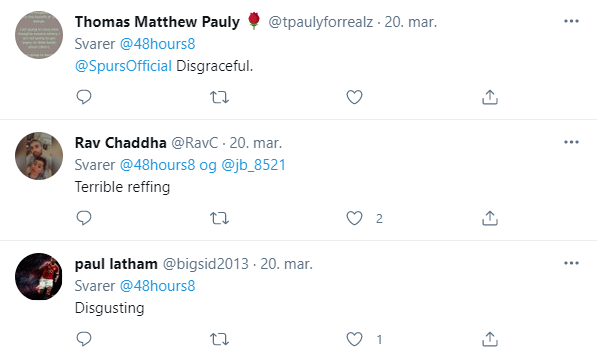Open more options on Rav Chaddha's tweet
This screenshot has height=360, width=597.
pyautogui.click(x=571, y=142)
